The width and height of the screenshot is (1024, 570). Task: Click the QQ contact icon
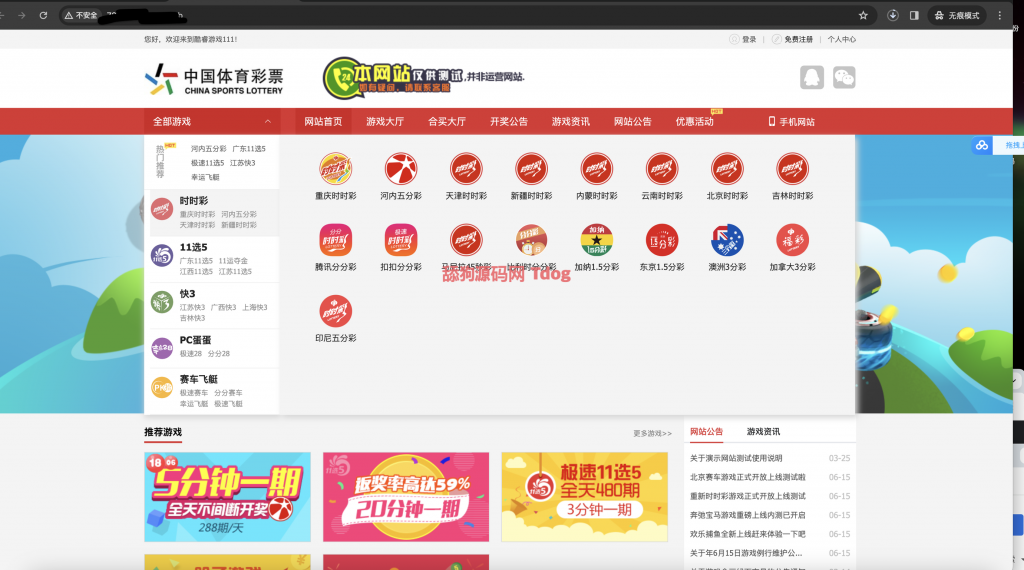point(811,77)
